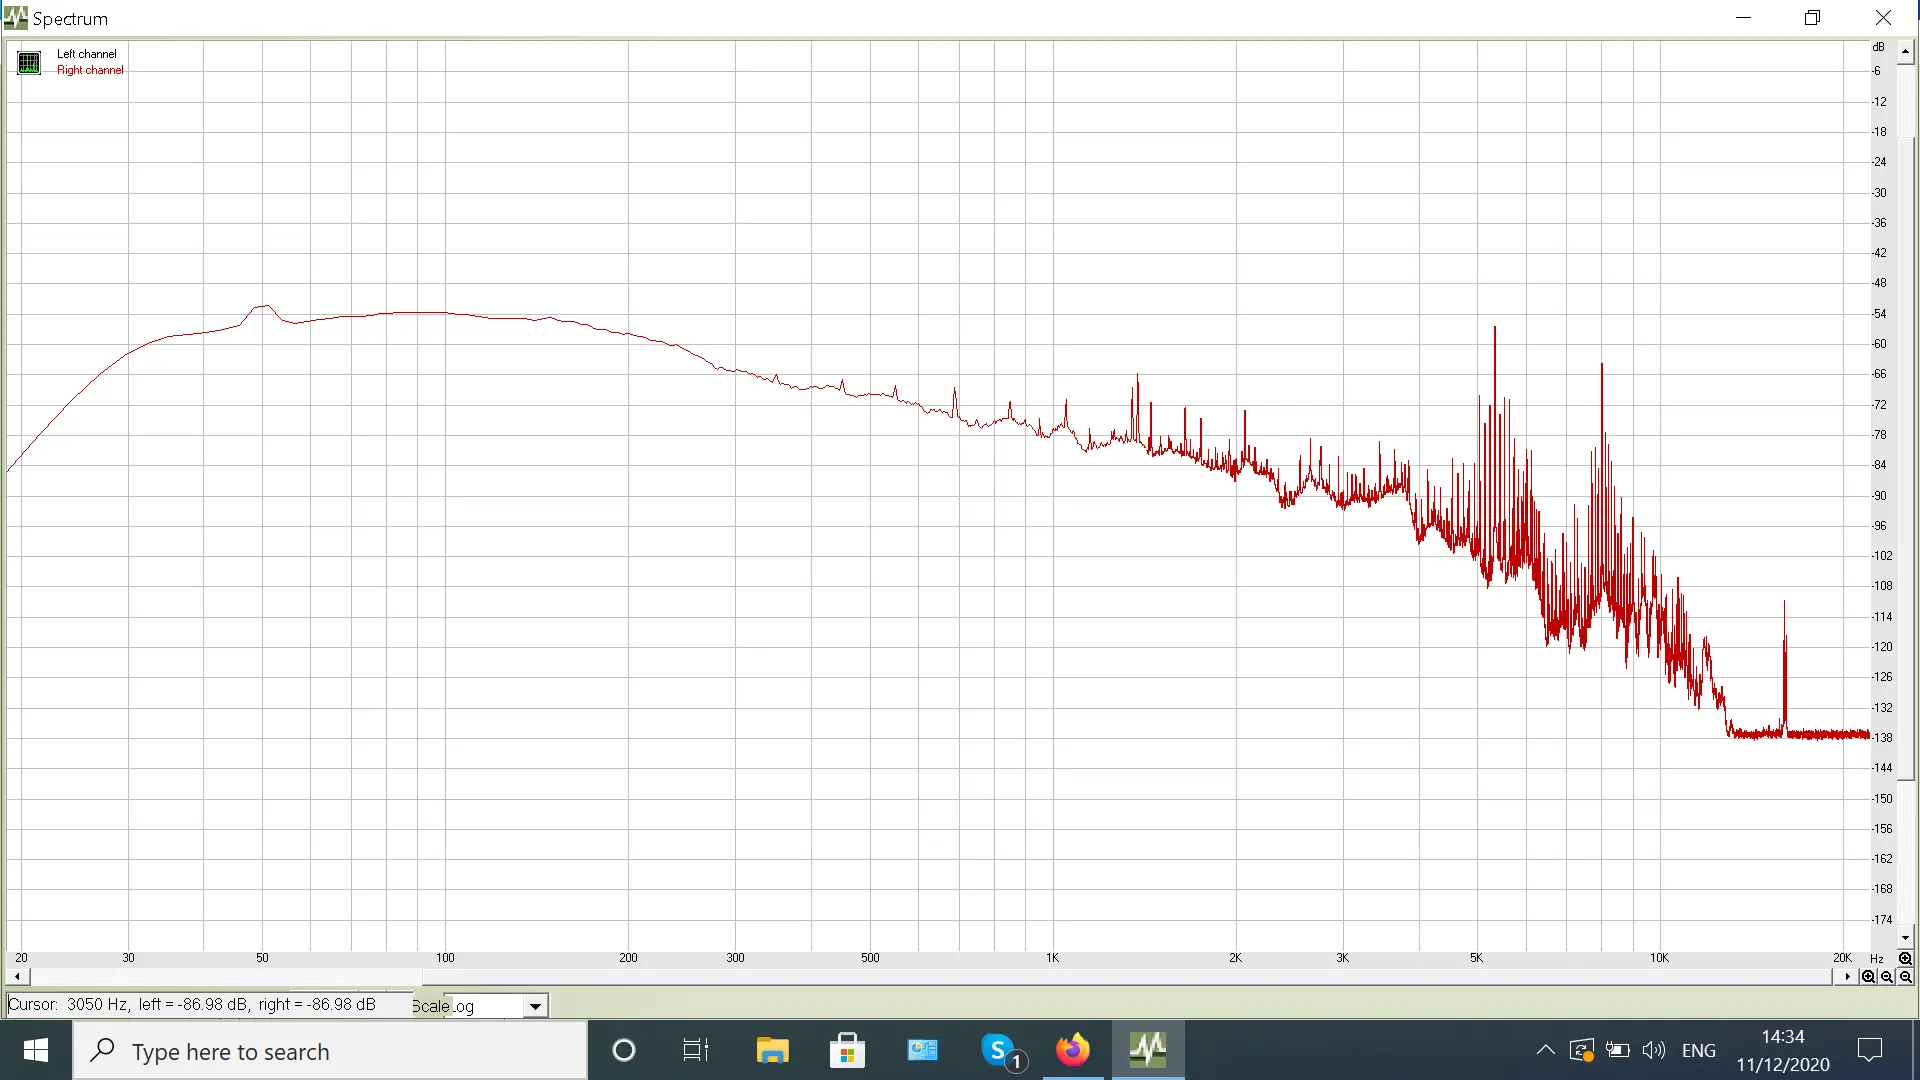Click the '1K' frequency axis label

[x=1052, y=958]
